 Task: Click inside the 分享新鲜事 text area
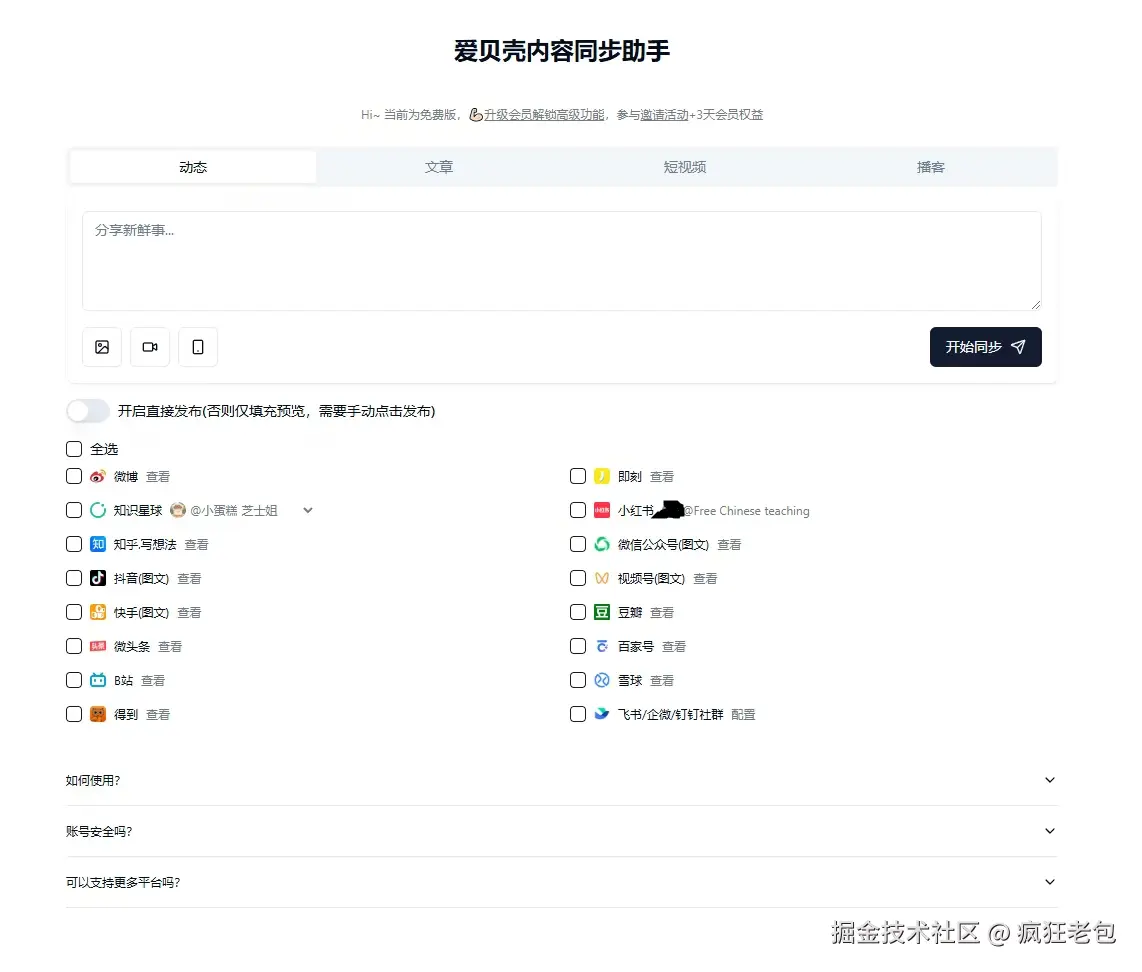(x=561, y=261)
